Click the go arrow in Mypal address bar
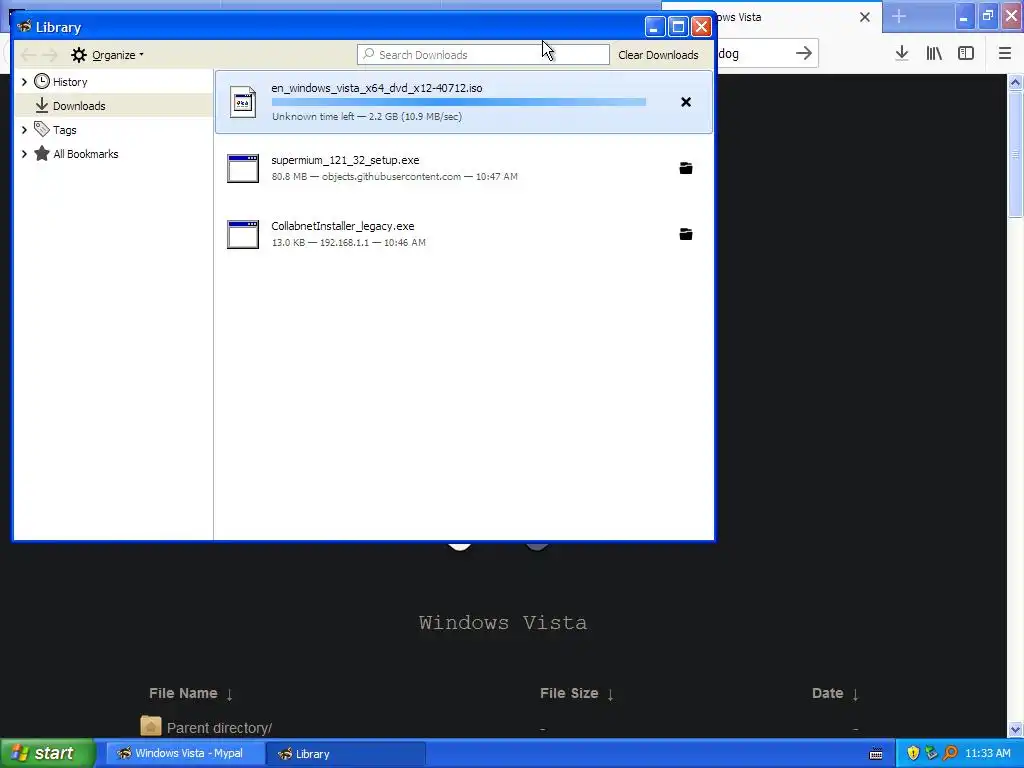The width and height of the screenshot is (1024, 768). pos(804,54)
